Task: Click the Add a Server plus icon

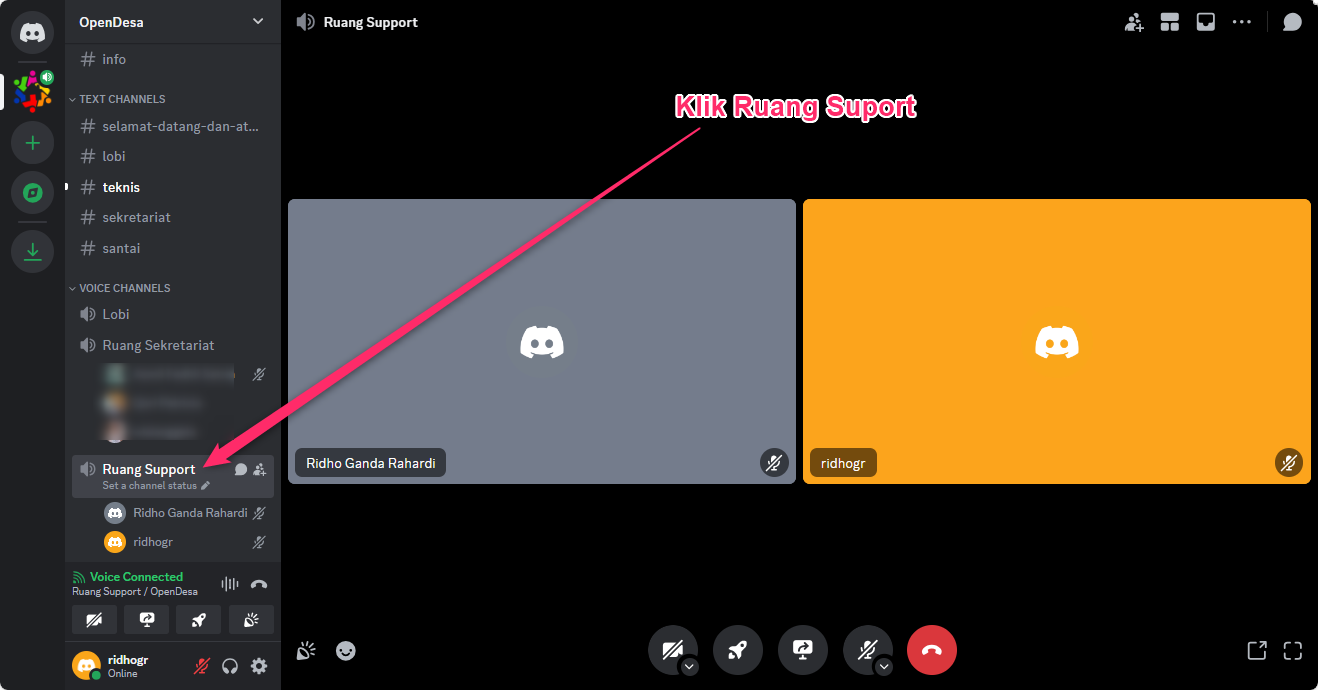Action: point(33,143)
